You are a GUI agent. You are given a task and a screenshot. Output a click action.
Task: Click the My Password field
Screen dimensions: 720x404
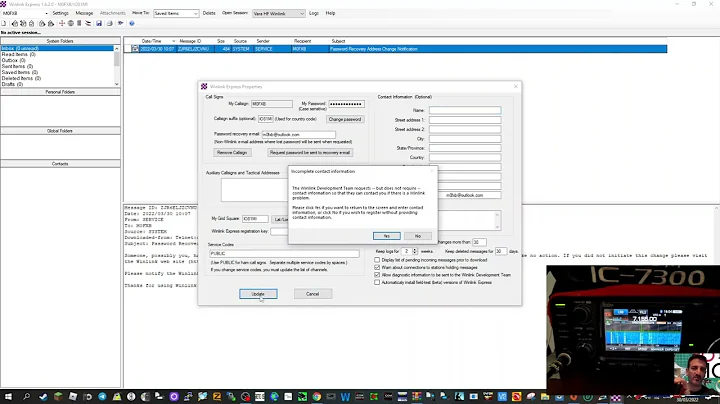[347, 104]
